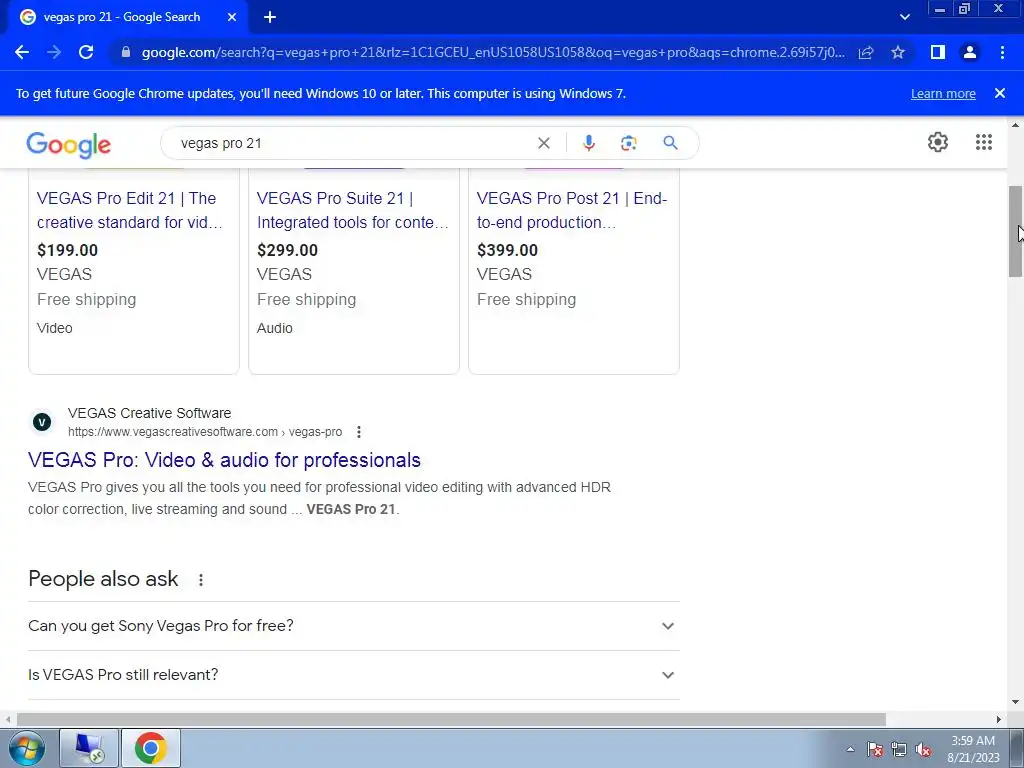This screenshot has width=1024, height=768.
Task: Click the vegascreativesoftware.com URL text
Action: click(x=205, y=432)
